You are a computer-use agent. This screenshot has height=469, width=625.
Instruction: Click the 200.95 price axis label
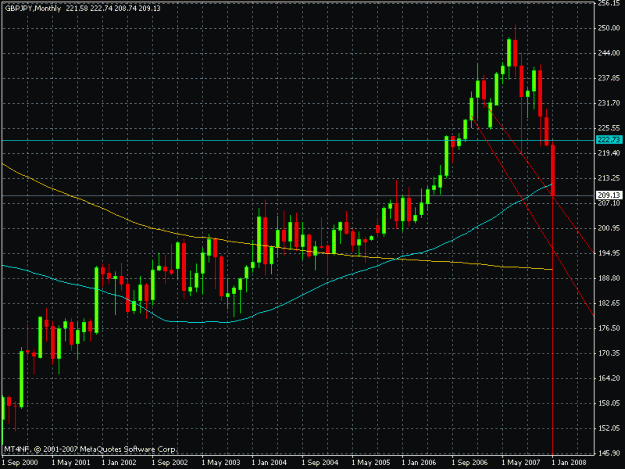tap(609, 228)
